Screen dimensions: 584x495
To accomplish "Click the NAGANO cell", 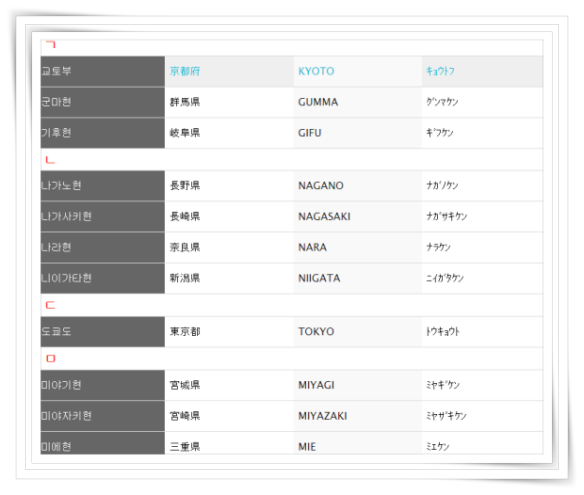I will pos(358,185).
